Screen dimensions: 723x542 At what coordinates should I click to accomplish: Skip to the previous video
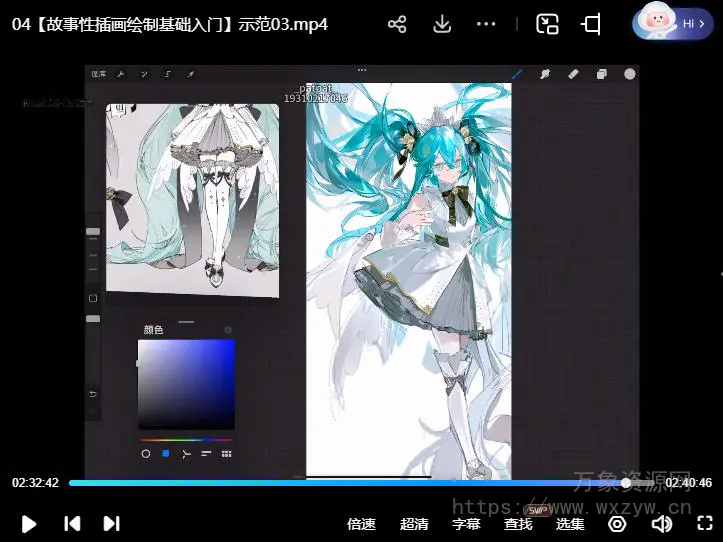pos(72,523)
